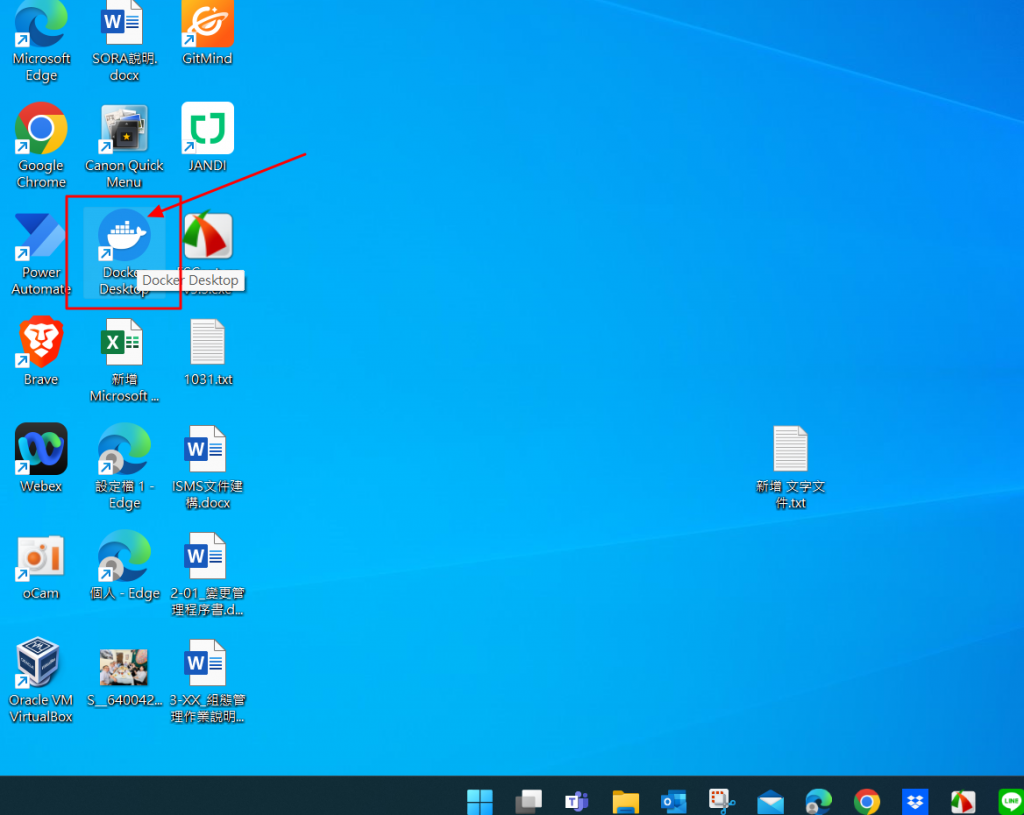Screen dimensions: 1024x815
Task: Open the Mail app from the taskbar
Action: coord(771,802)
